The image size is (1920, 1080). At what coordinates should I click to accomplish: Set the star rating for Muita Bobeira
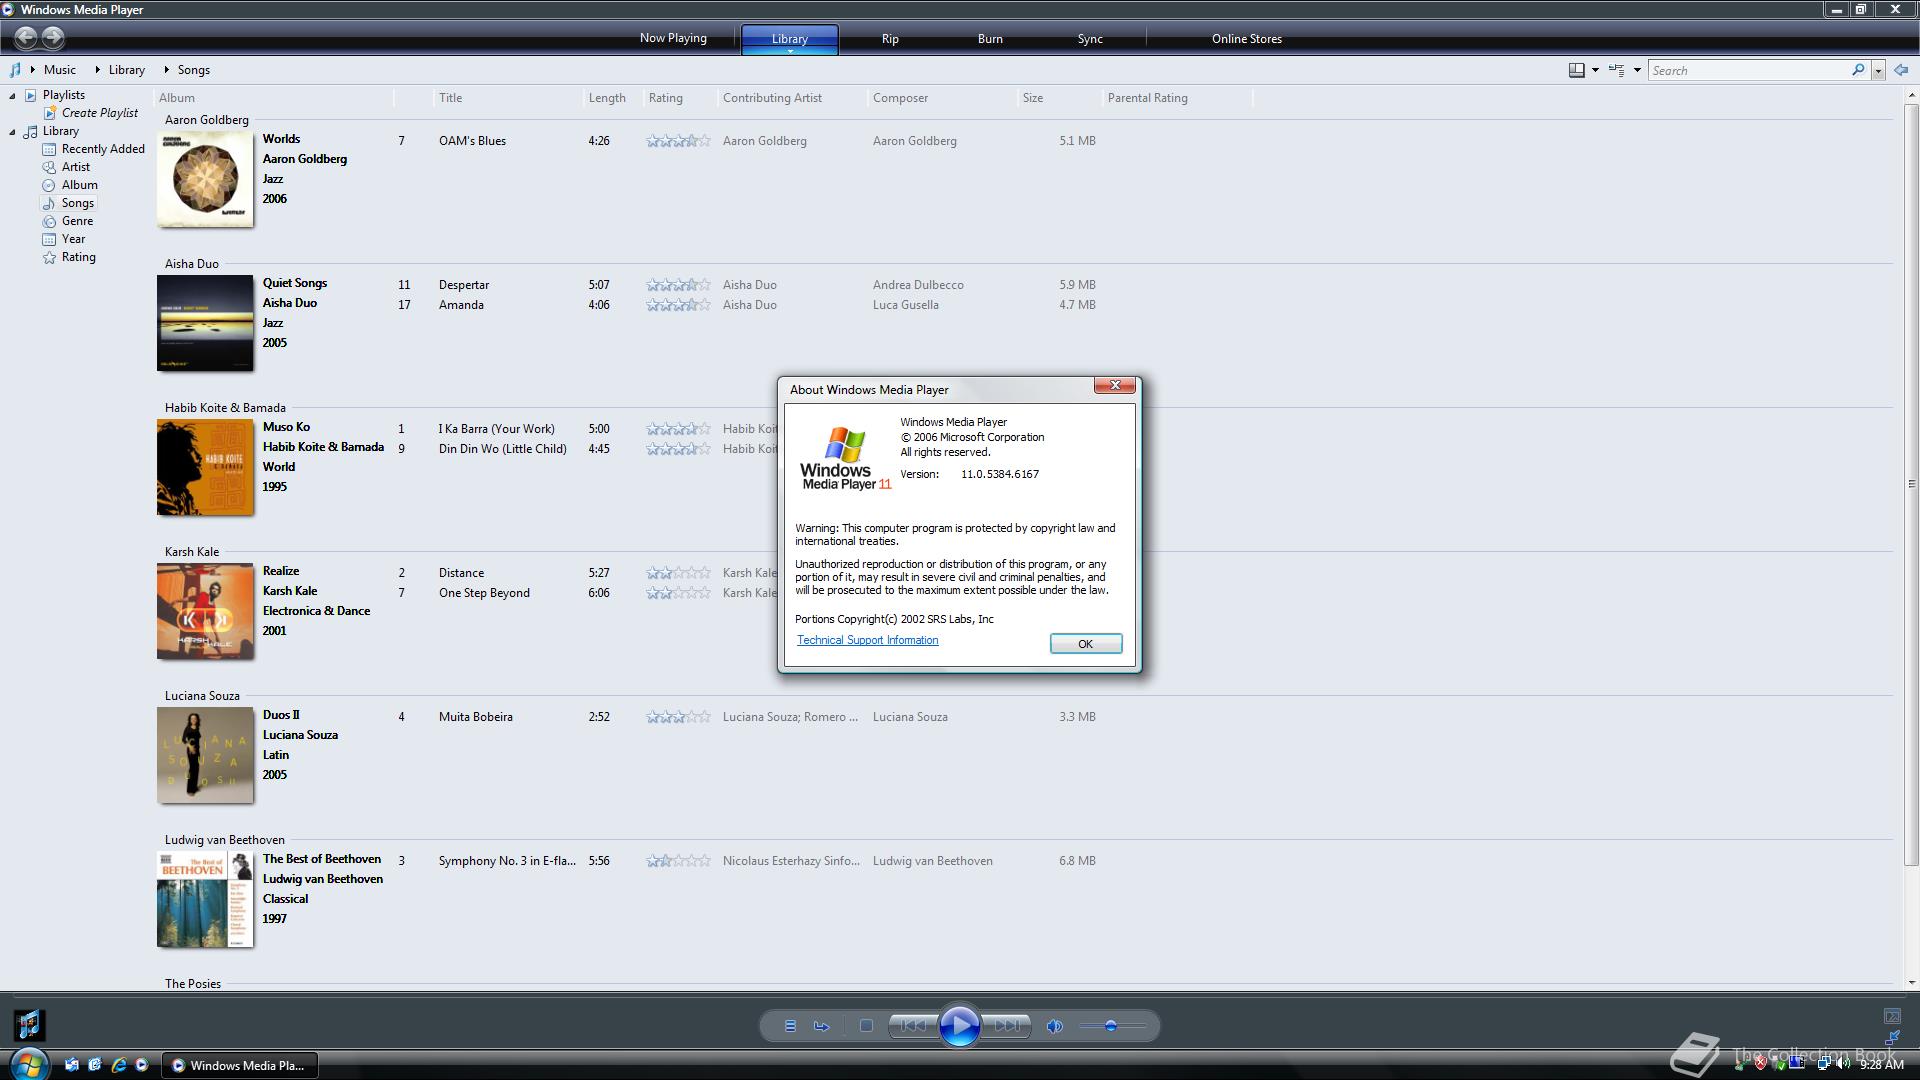click(x=678, y=717)
